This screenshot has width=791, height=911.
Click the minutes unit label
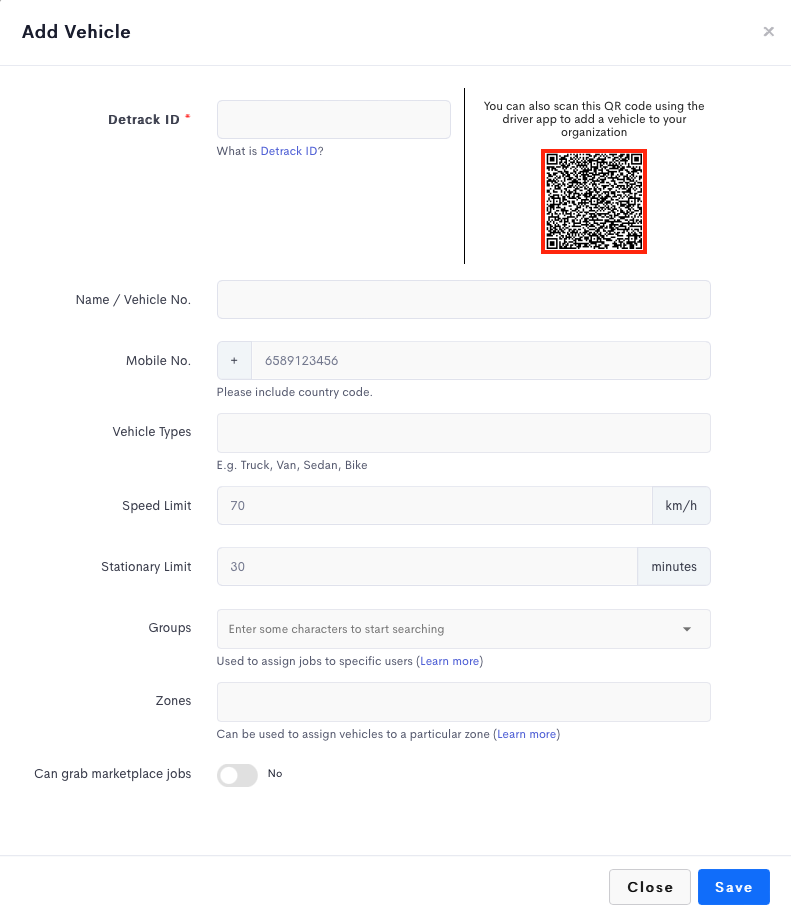pyautogui.click(x=674, y=566)
